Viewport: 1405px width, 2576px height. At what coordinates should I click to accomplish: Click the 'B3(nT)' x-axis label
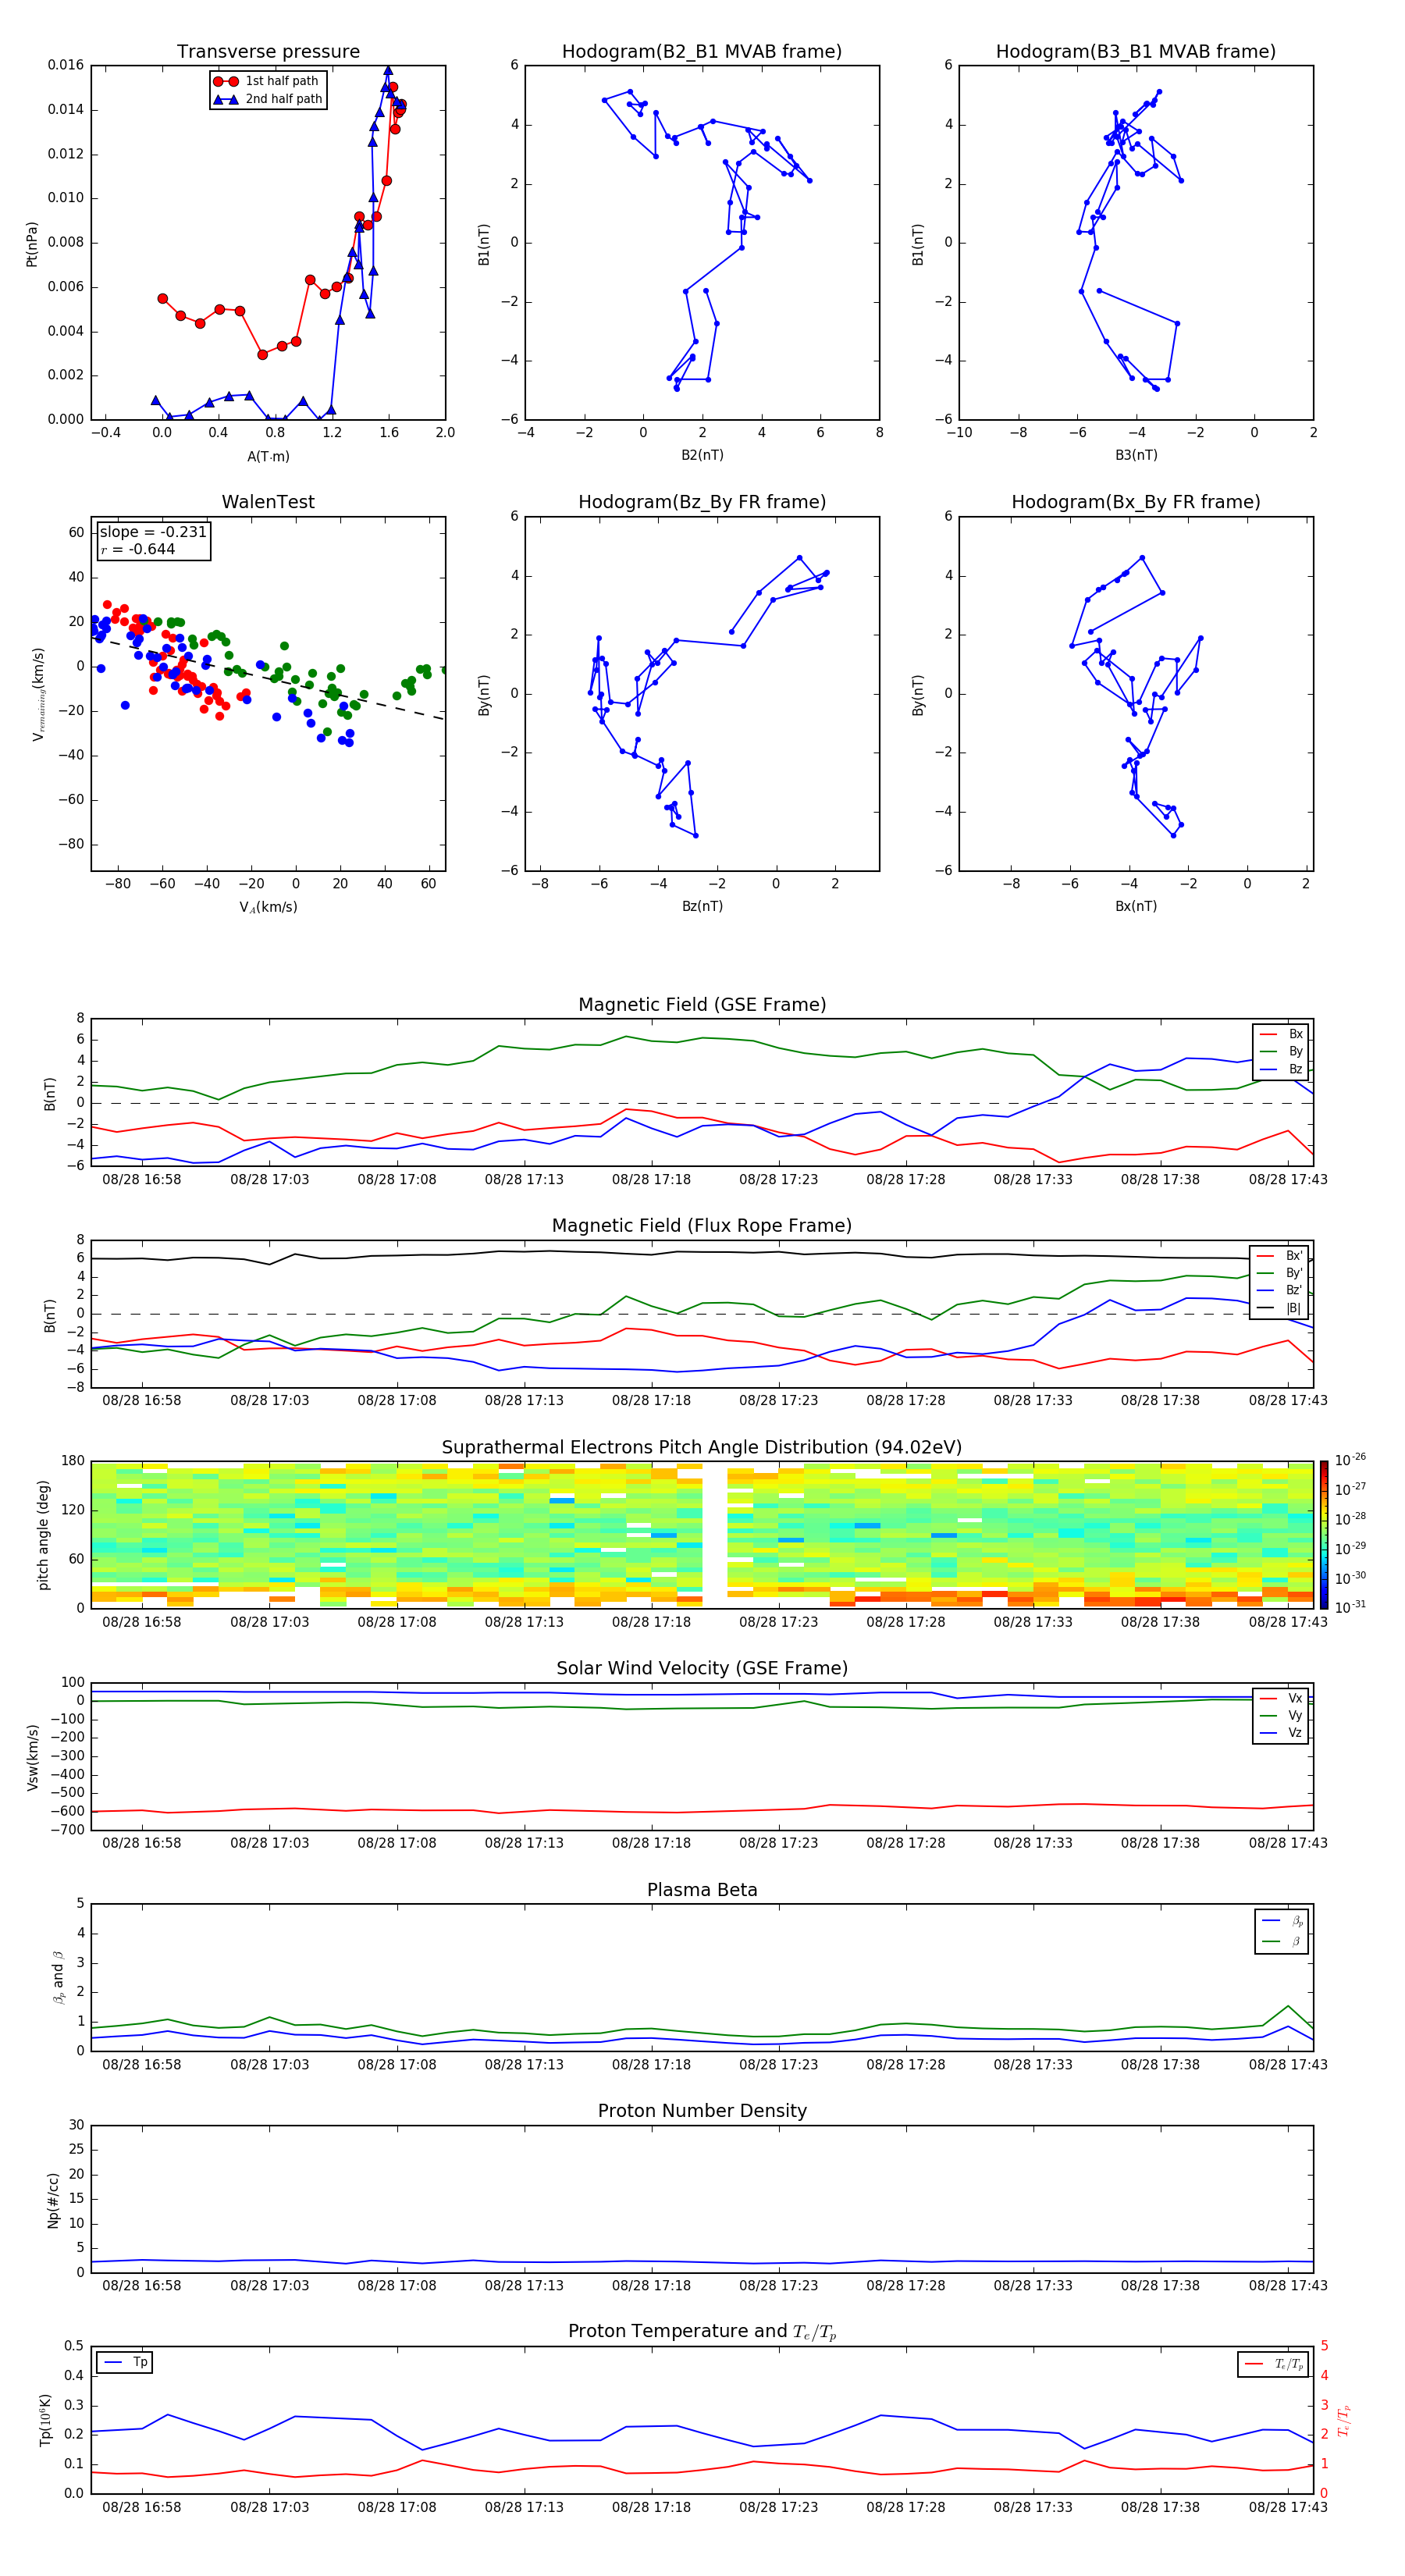(x=1136, y=455)
